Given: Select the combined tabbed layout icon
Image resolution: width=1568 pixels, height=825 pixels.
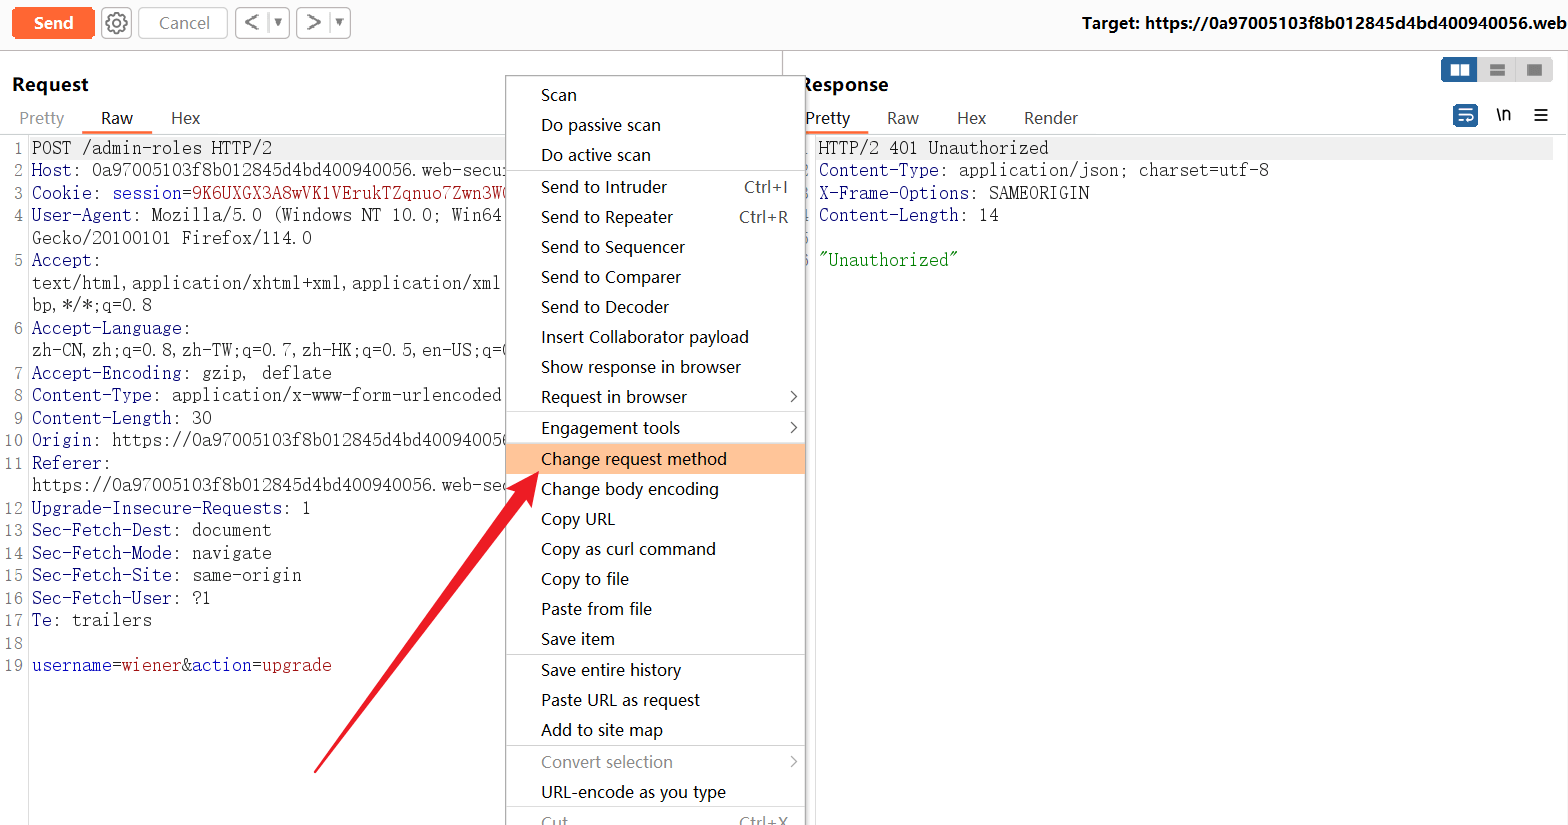Looking at the screenshot, I should click(x=1534, y=70).
